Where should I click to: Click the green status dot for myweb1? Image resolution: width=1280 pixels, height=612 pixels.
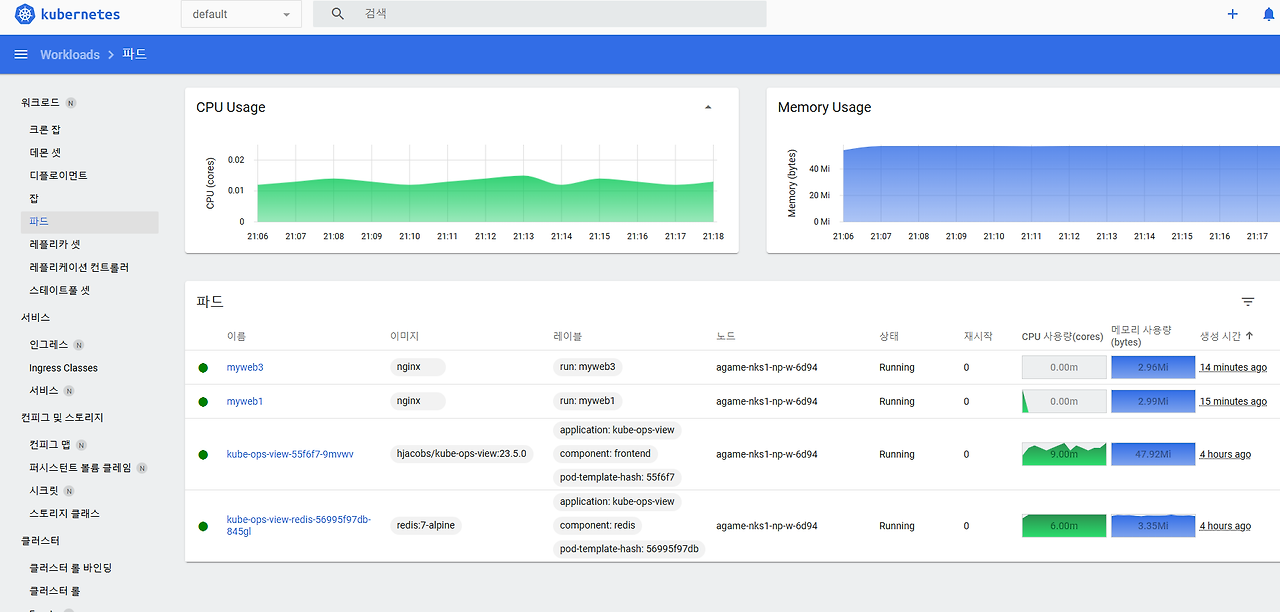point(203,402)
